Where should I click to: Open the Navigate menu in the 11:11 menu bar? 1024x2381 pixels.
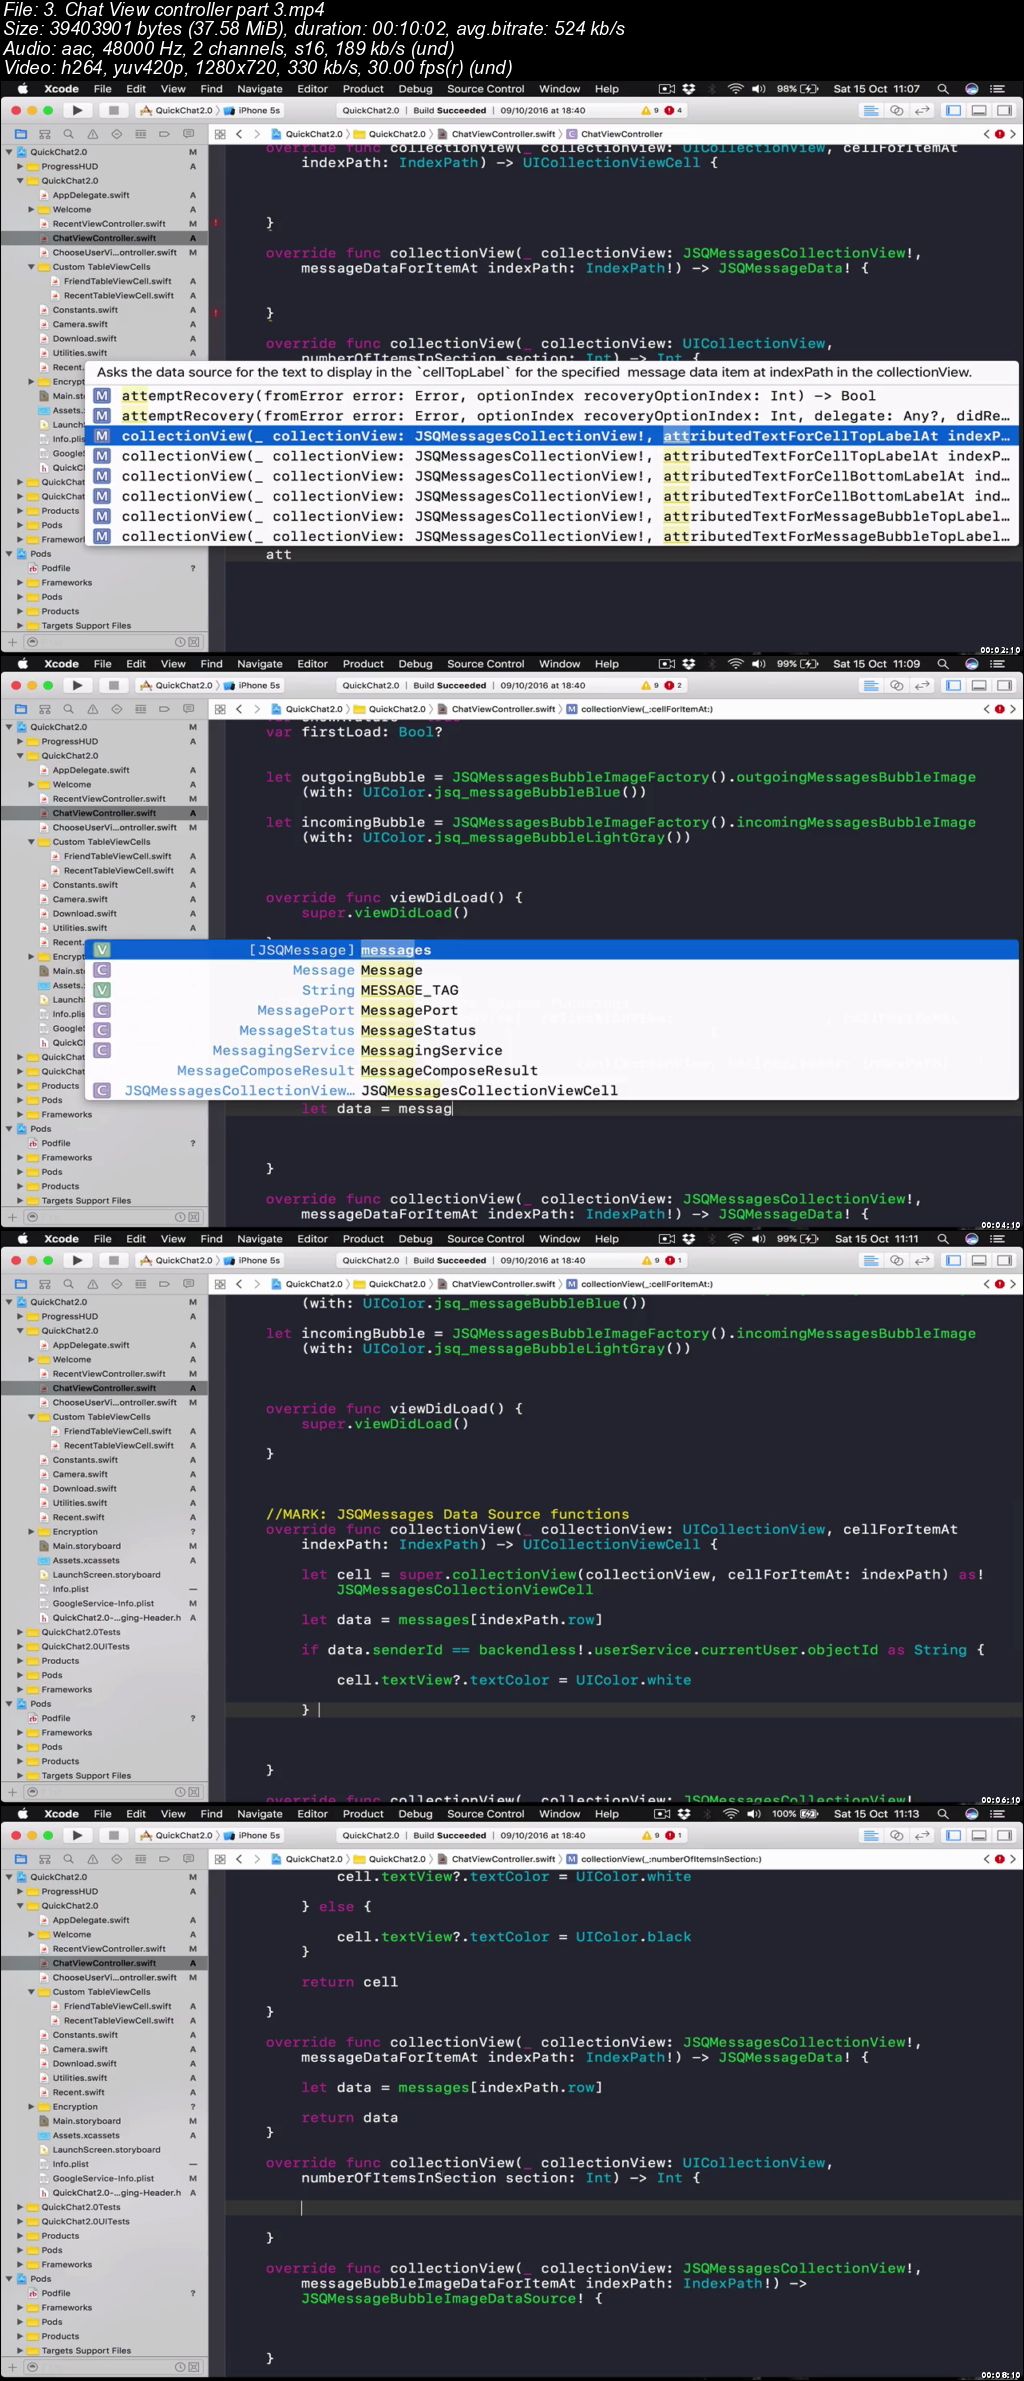click(260, 1238)
